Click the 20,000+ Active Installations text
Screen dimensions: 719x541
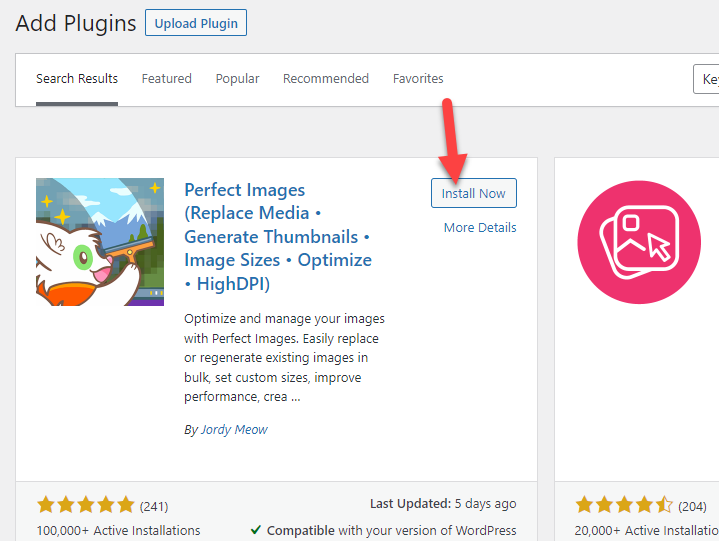click(647, 530)
